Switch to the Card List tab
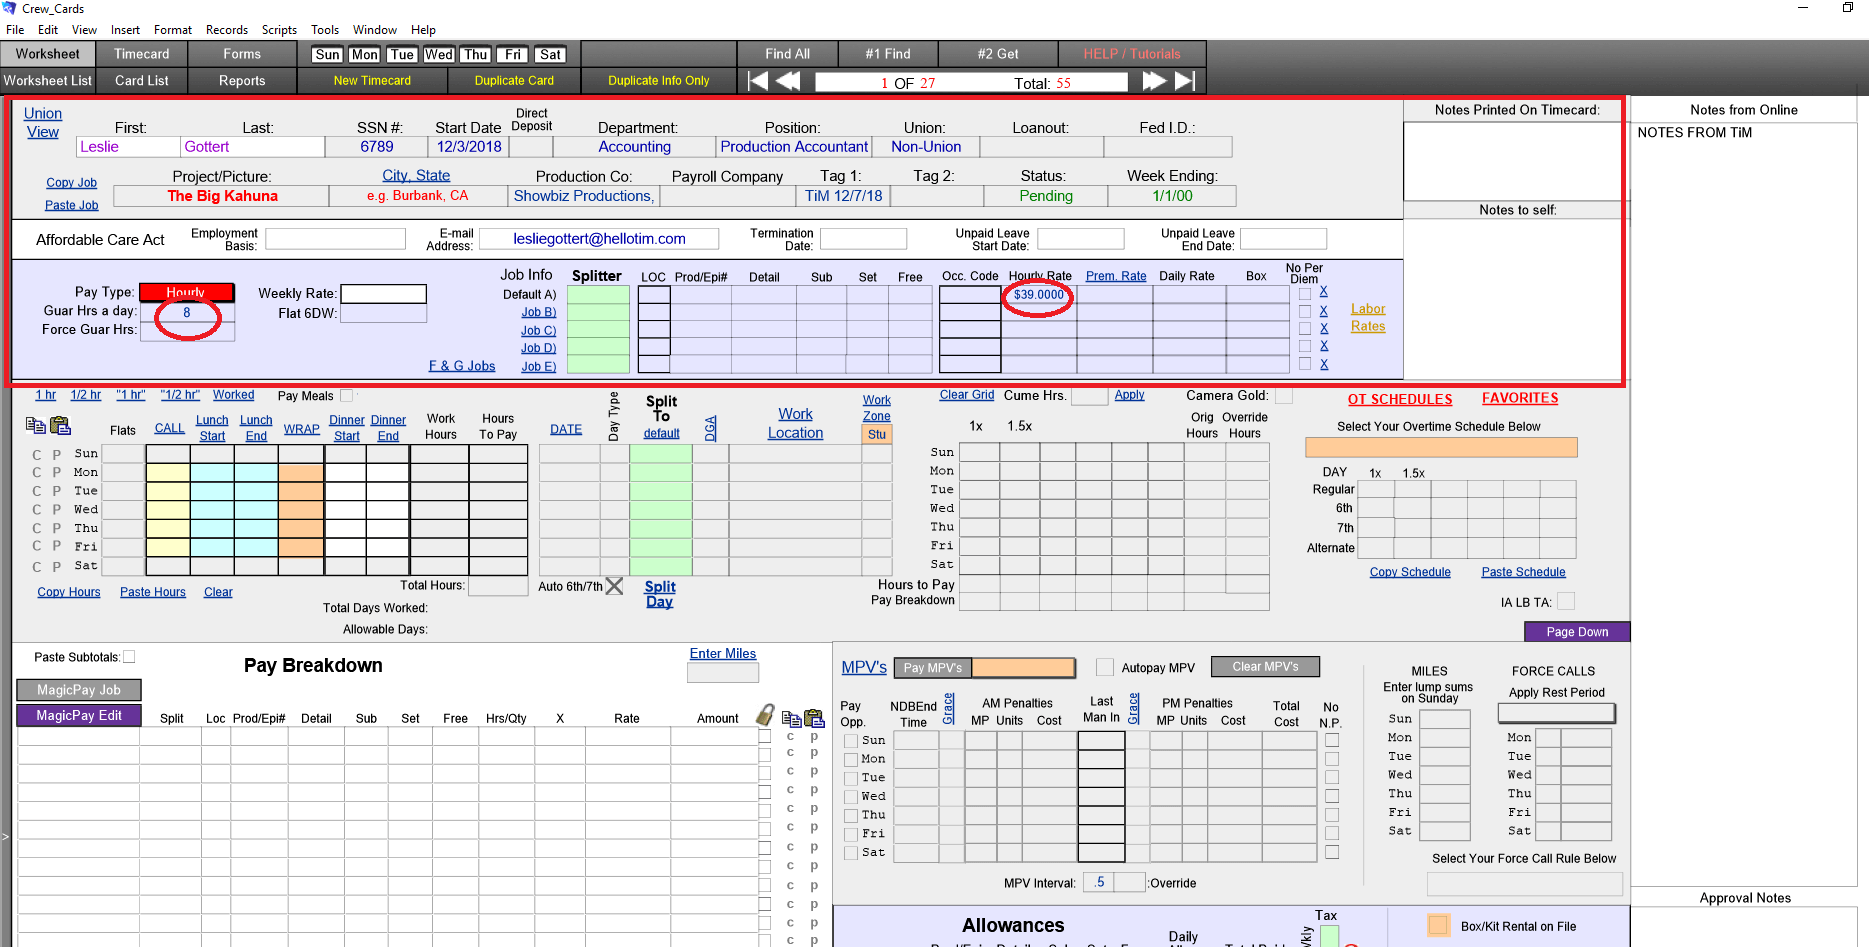This screenshot has width=1869, height=947. (x=142, y=81)
